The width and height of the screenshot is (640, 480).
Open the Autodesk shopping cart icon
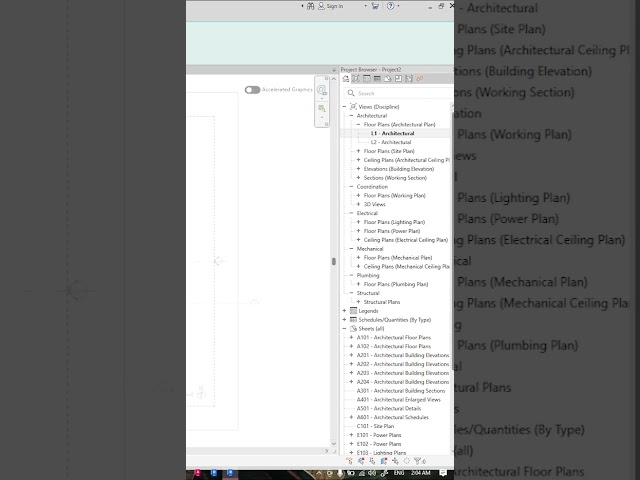tap(375, 6)
